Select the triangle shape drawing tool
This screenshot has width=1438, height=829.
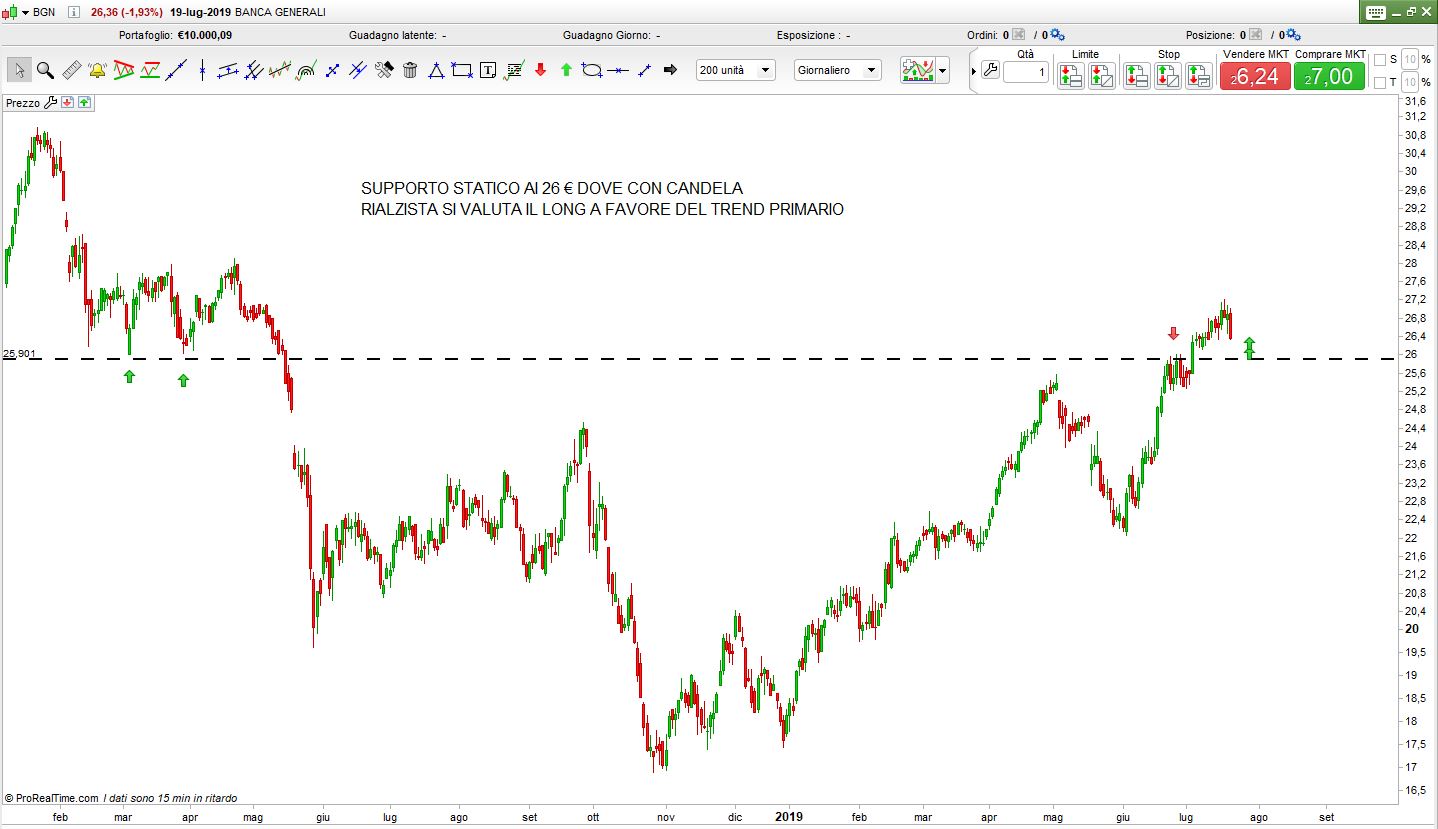[436, 70]
